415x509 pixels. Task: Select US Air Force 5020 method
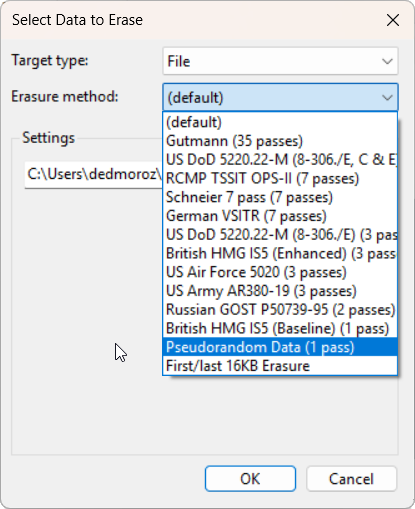[280, 272]
